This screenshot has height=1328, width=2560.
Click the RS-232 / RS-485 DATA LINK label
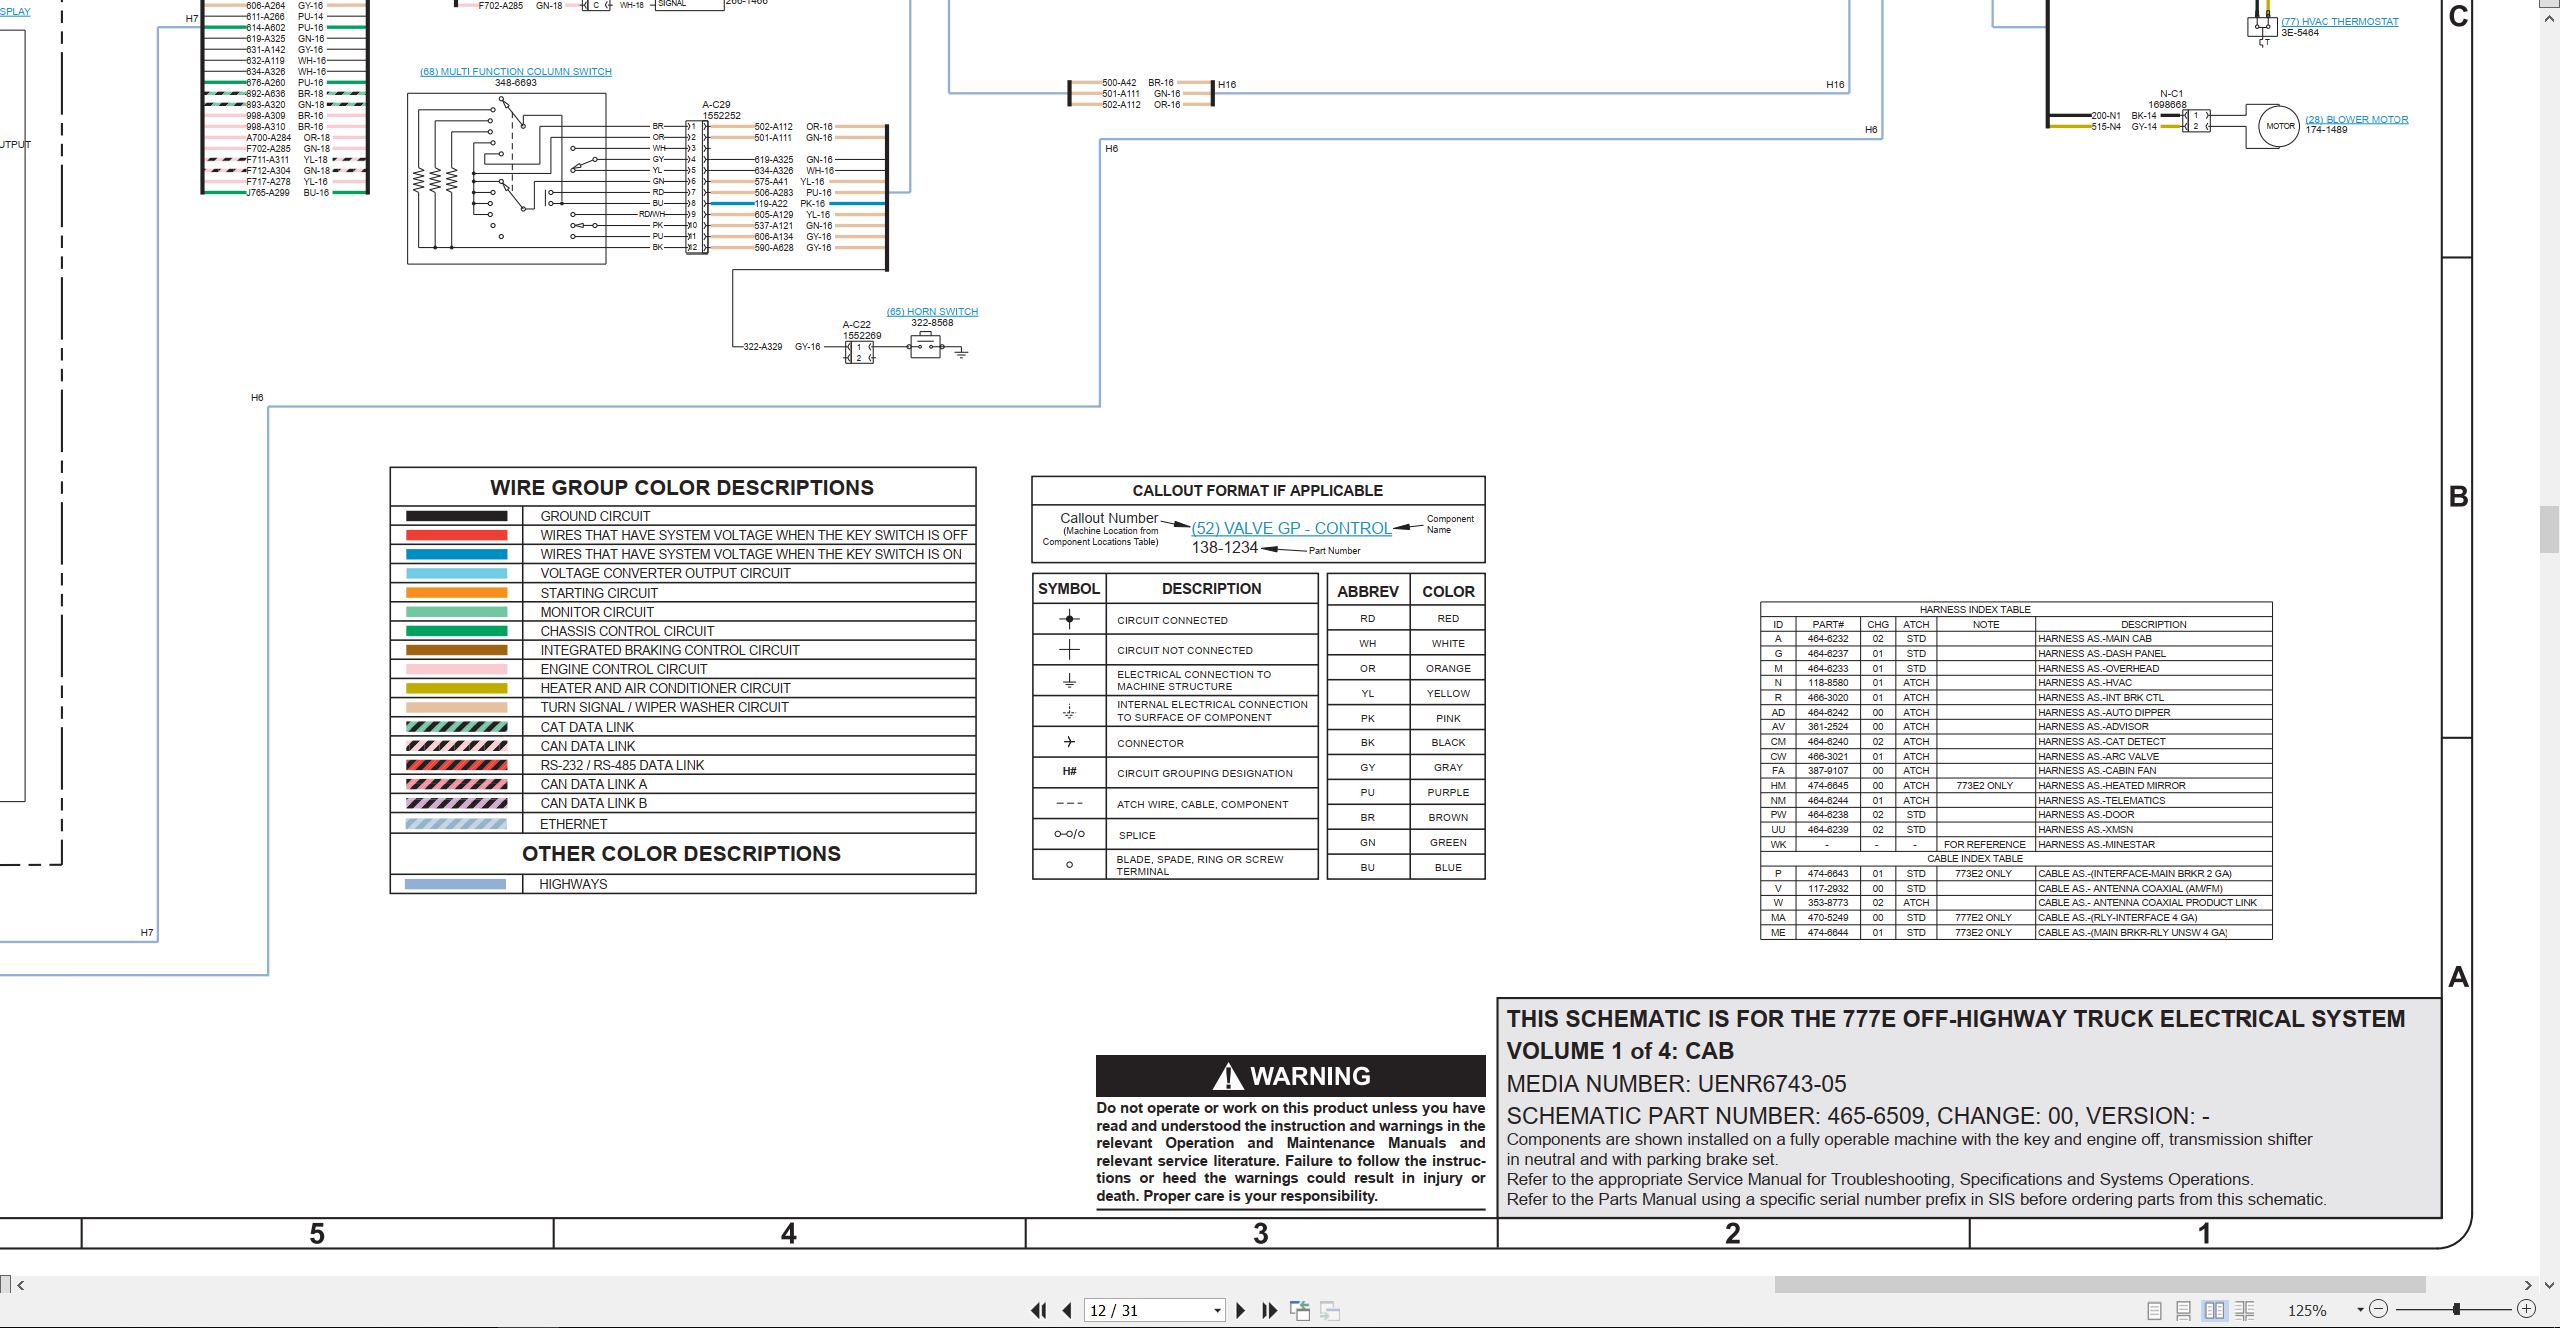coord(622,765)
